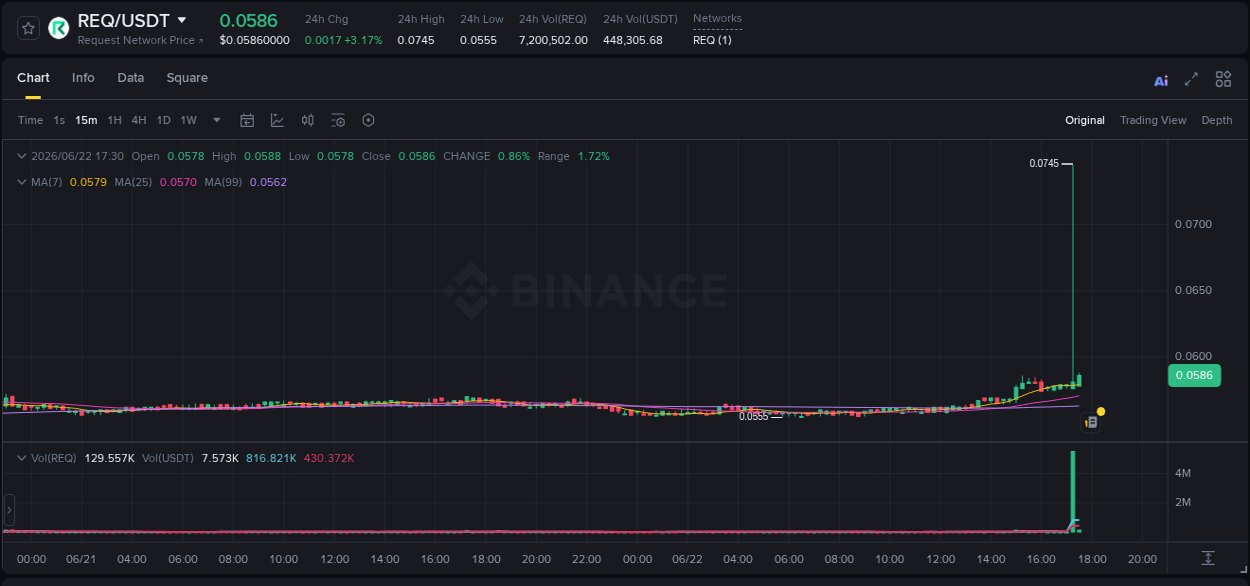Viewport: 1250px width, 586px height.
Task: Select the 1s interval
Action: 59,120
